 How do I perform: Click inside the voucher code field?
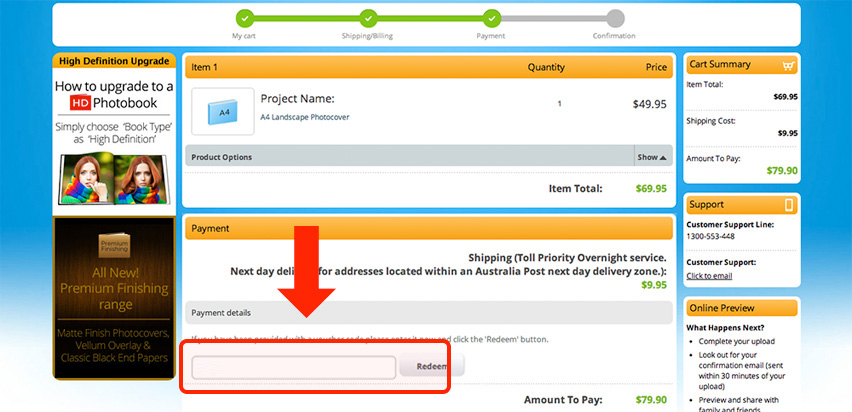(x=293, y=367)
